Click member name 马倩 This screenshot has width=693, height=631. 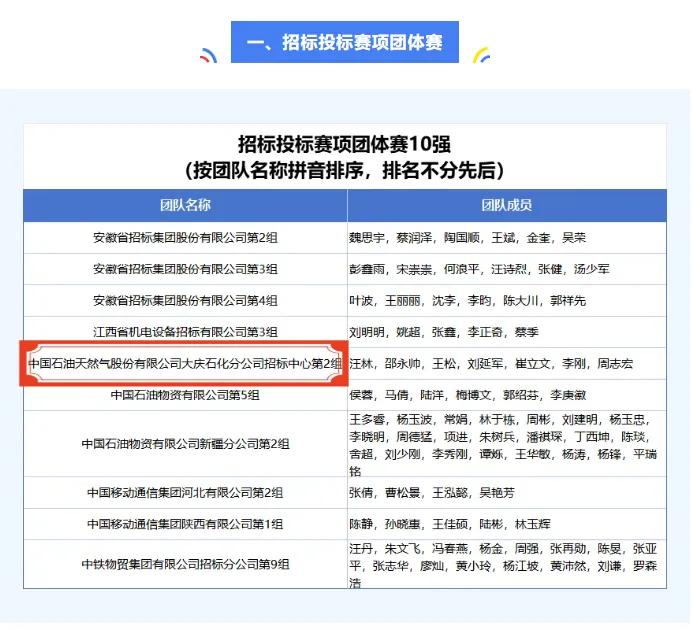point(396,395)
